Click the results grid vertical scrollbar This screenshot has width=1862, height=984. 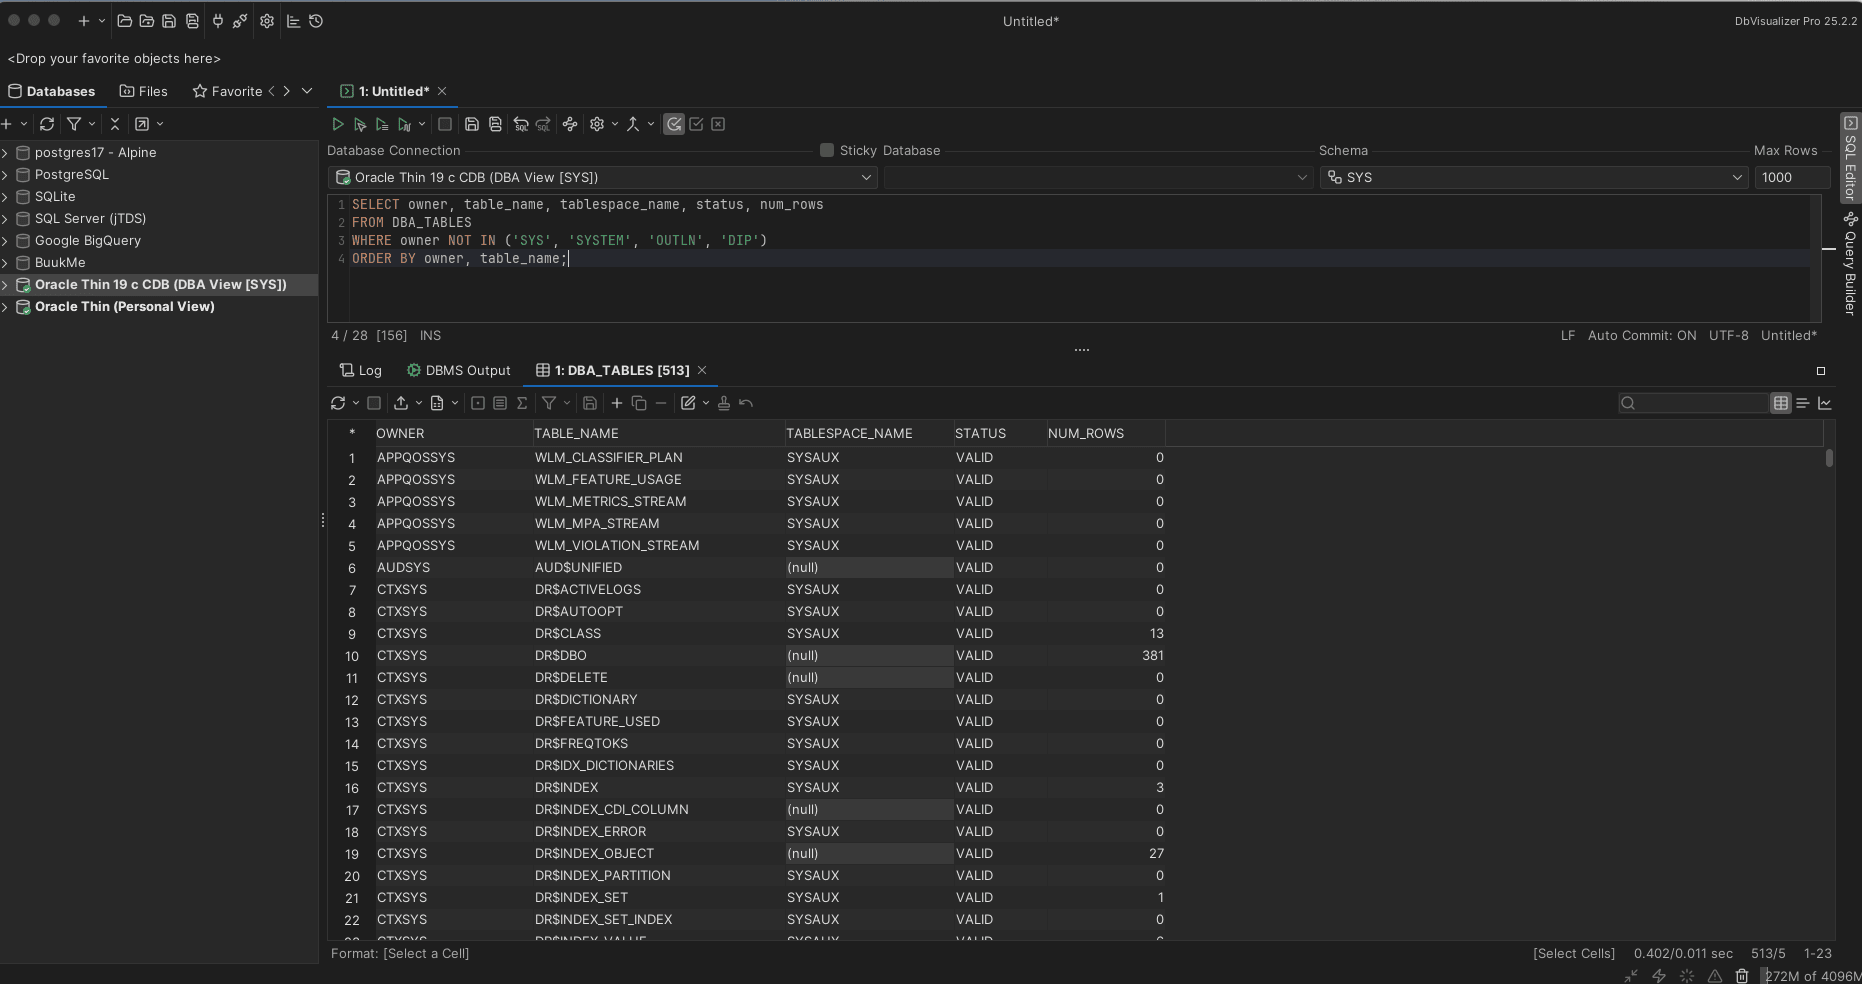[1829, 458]
